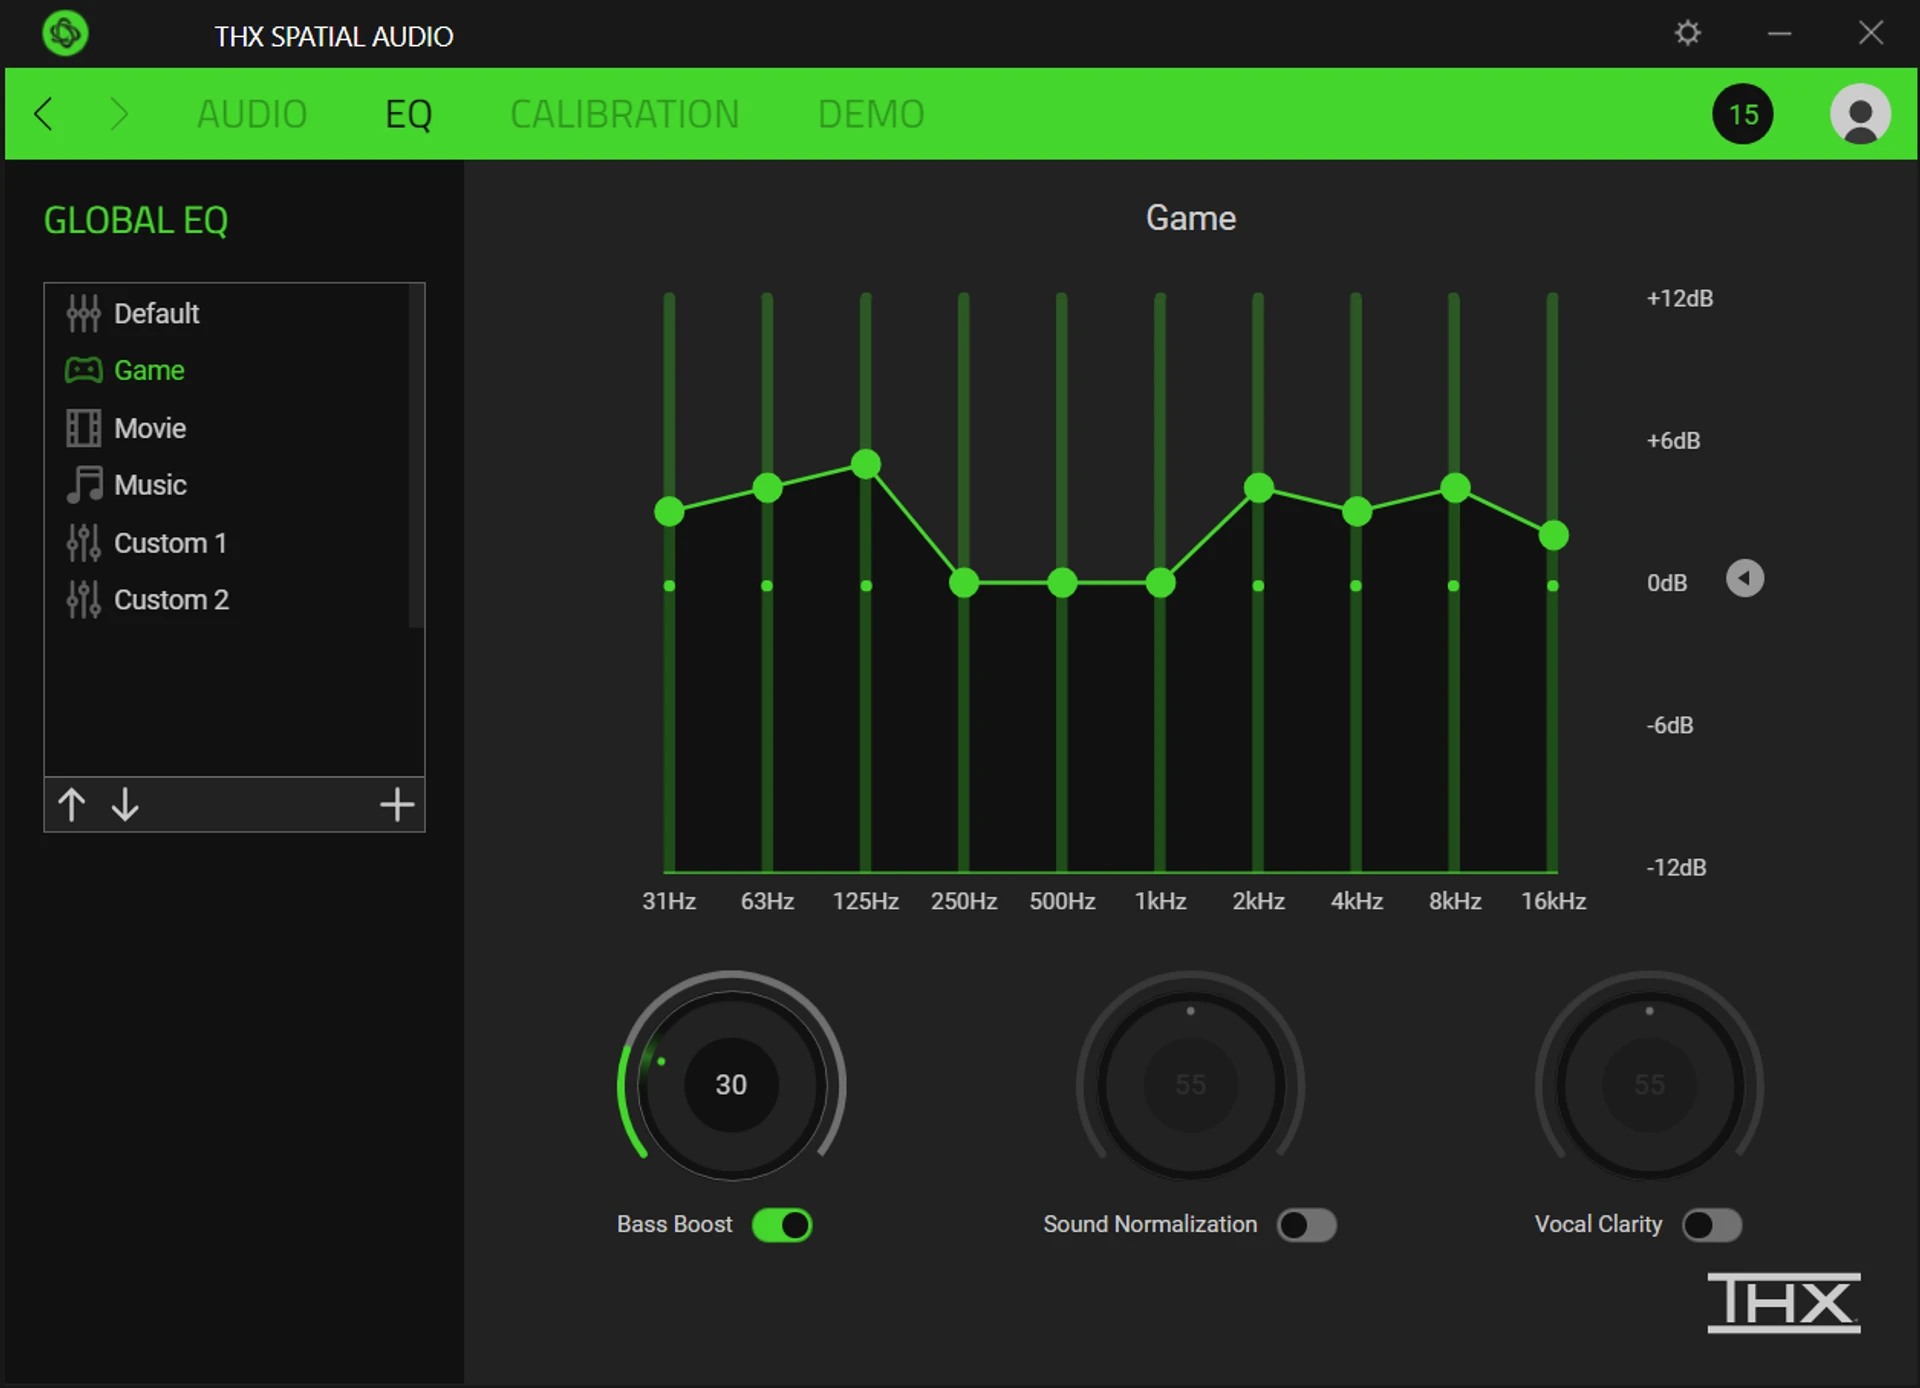Click the GLOBAL EQ heading

pyautogui.click(x=136, y=220)
